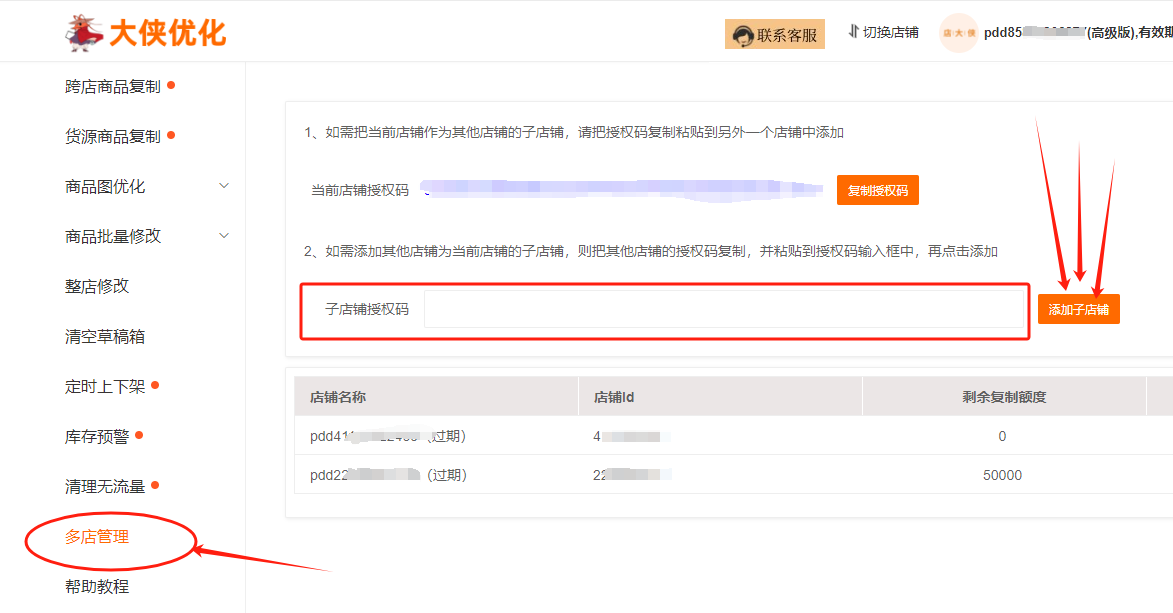Open the user avatar in header

(x=958, y=33)
